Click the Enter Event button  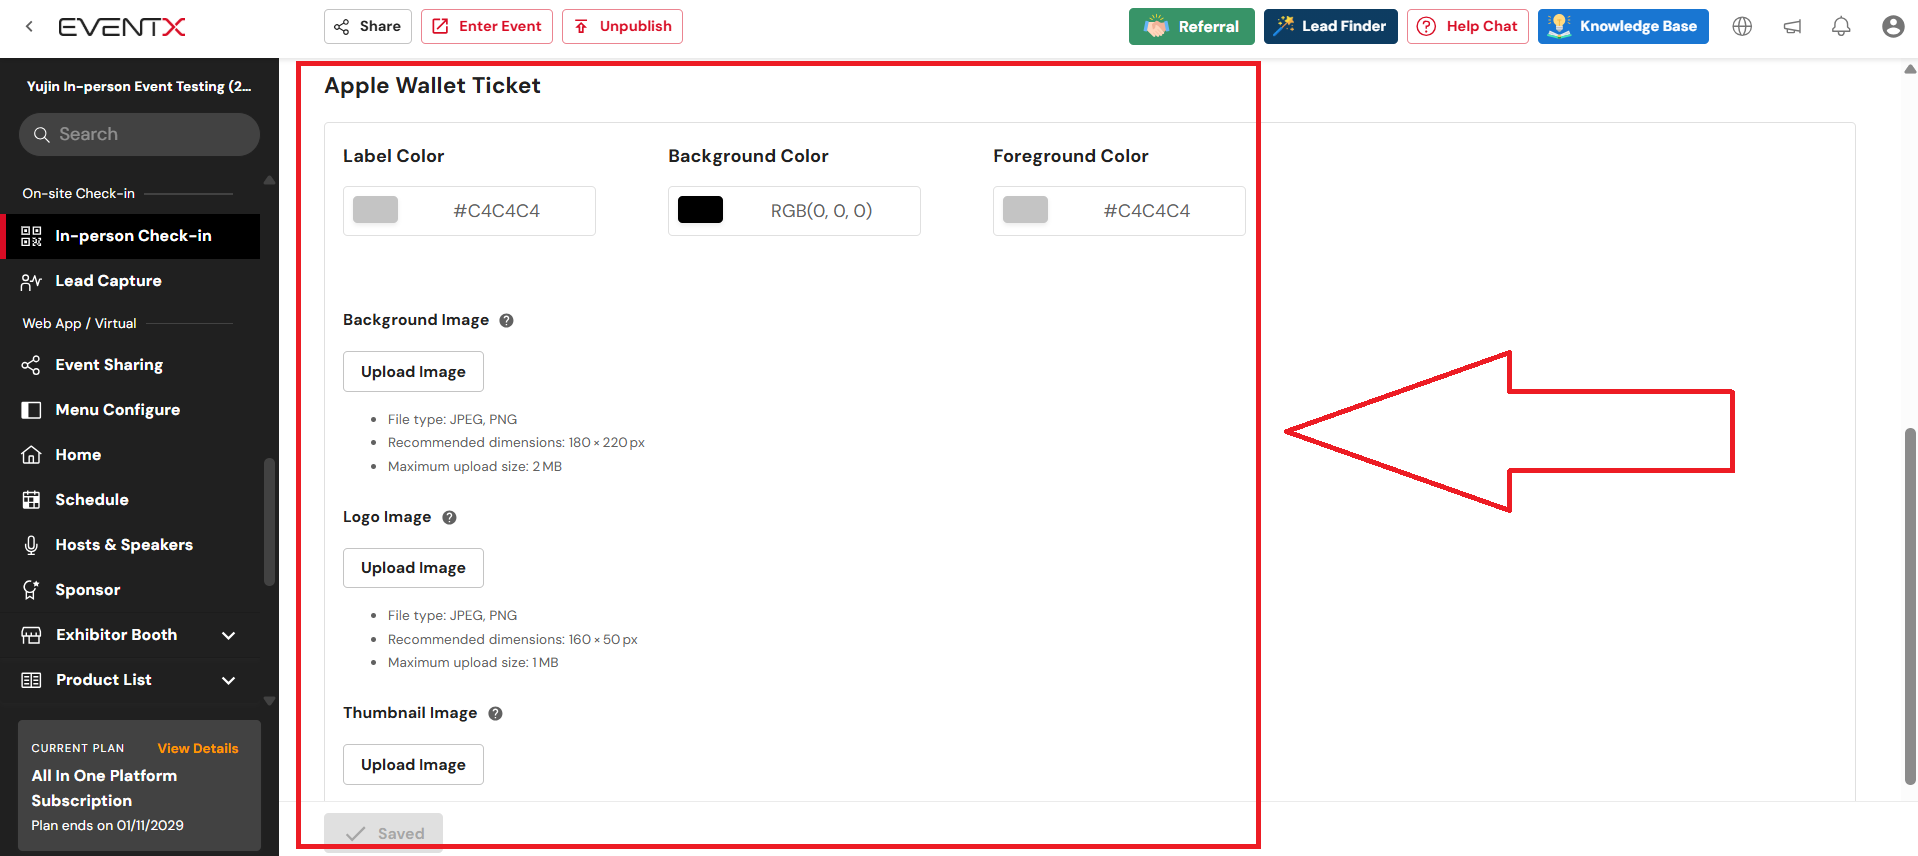(487, 27)
